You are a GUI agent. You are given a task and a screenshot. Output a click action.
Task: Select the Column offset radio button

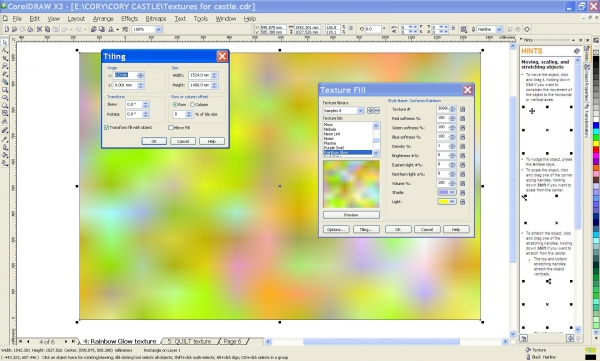click(192, 105)
